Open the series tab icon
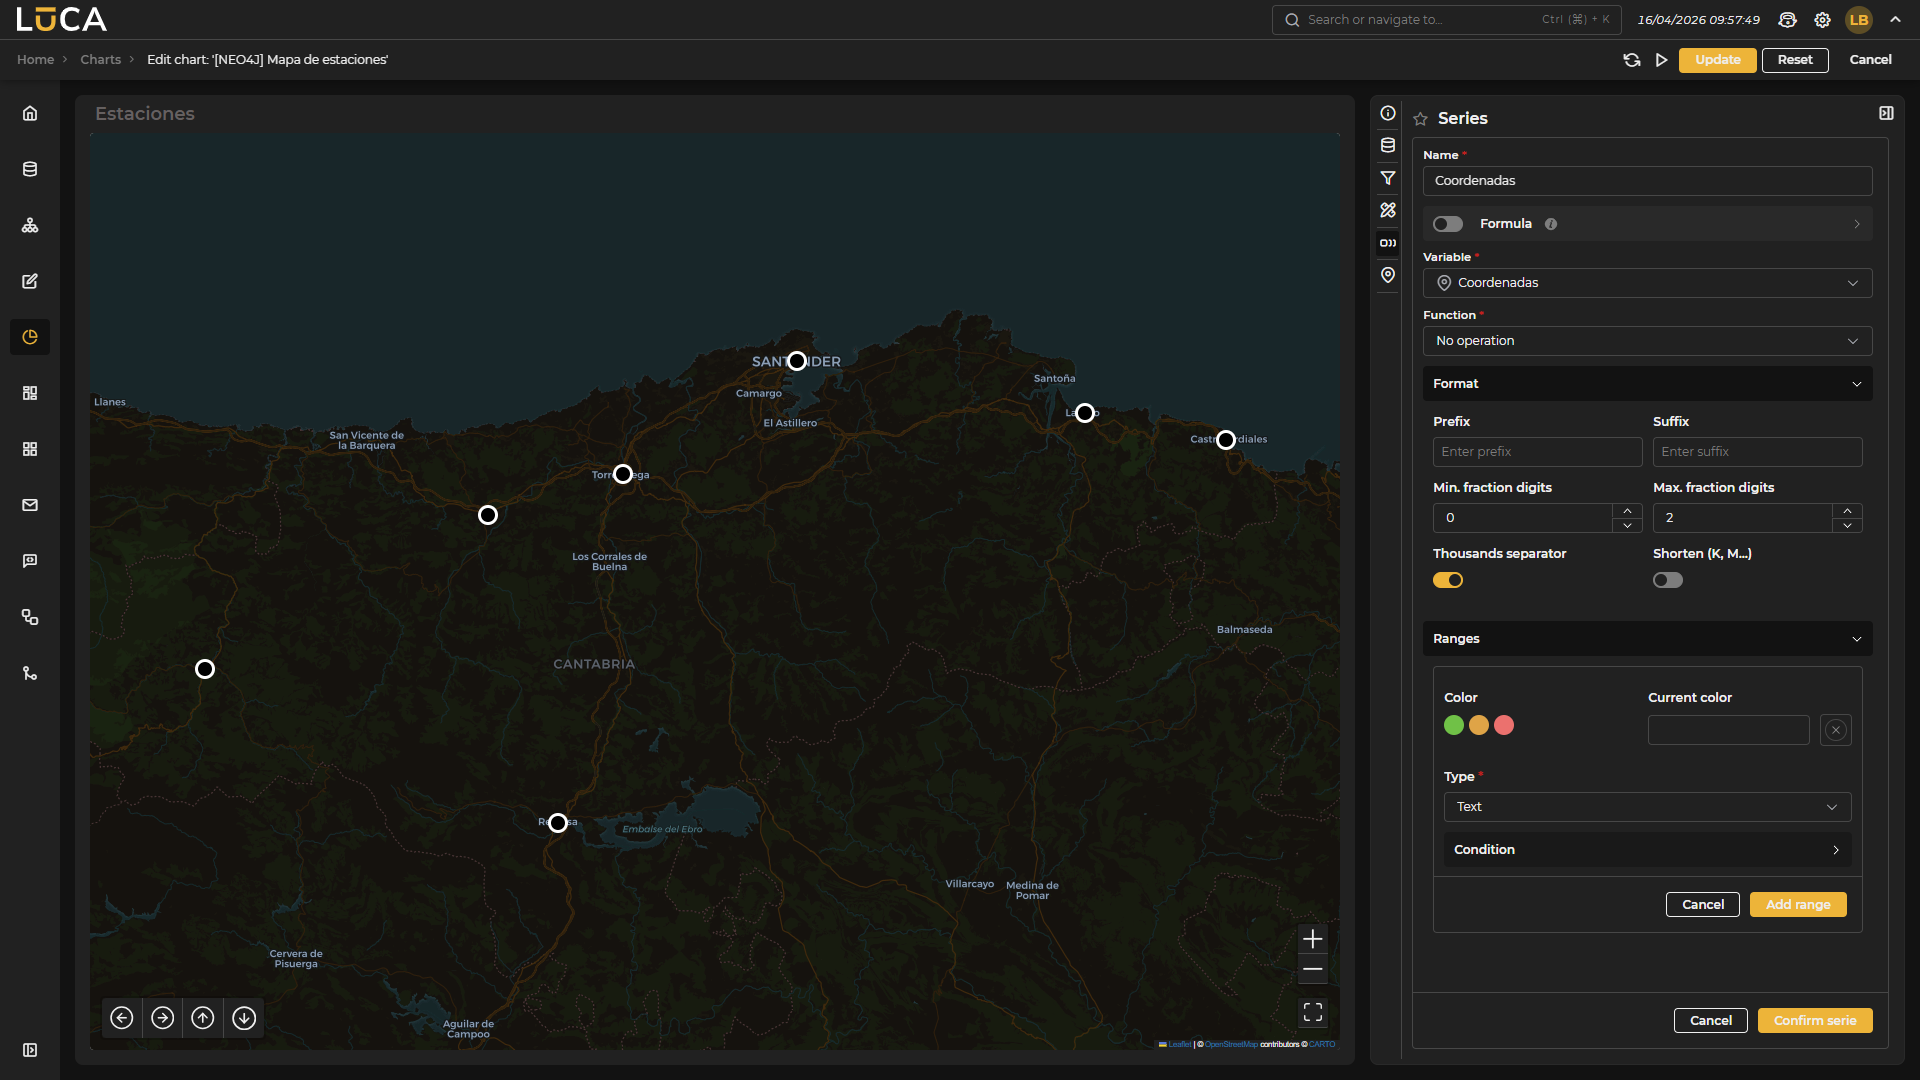The width and height of the screenshot is (1920, 1080). pyautogui.click(x=1388, y=243)
